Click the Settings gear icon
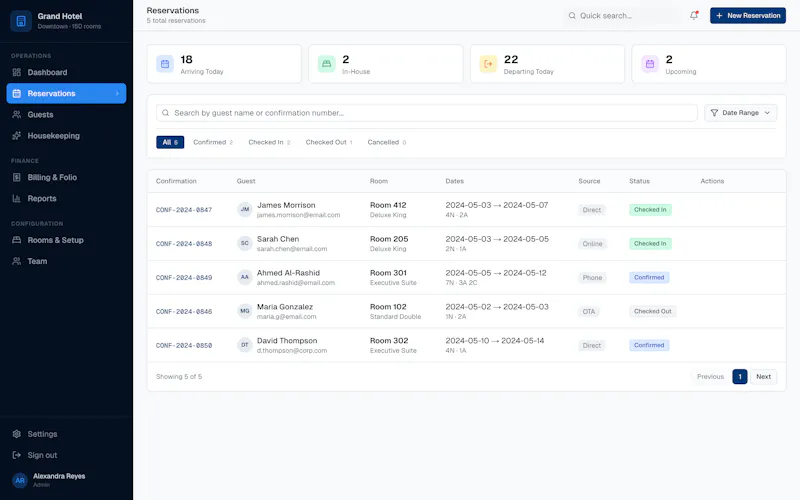This screenshot has width=800, height=500. (x=17, y=434)
